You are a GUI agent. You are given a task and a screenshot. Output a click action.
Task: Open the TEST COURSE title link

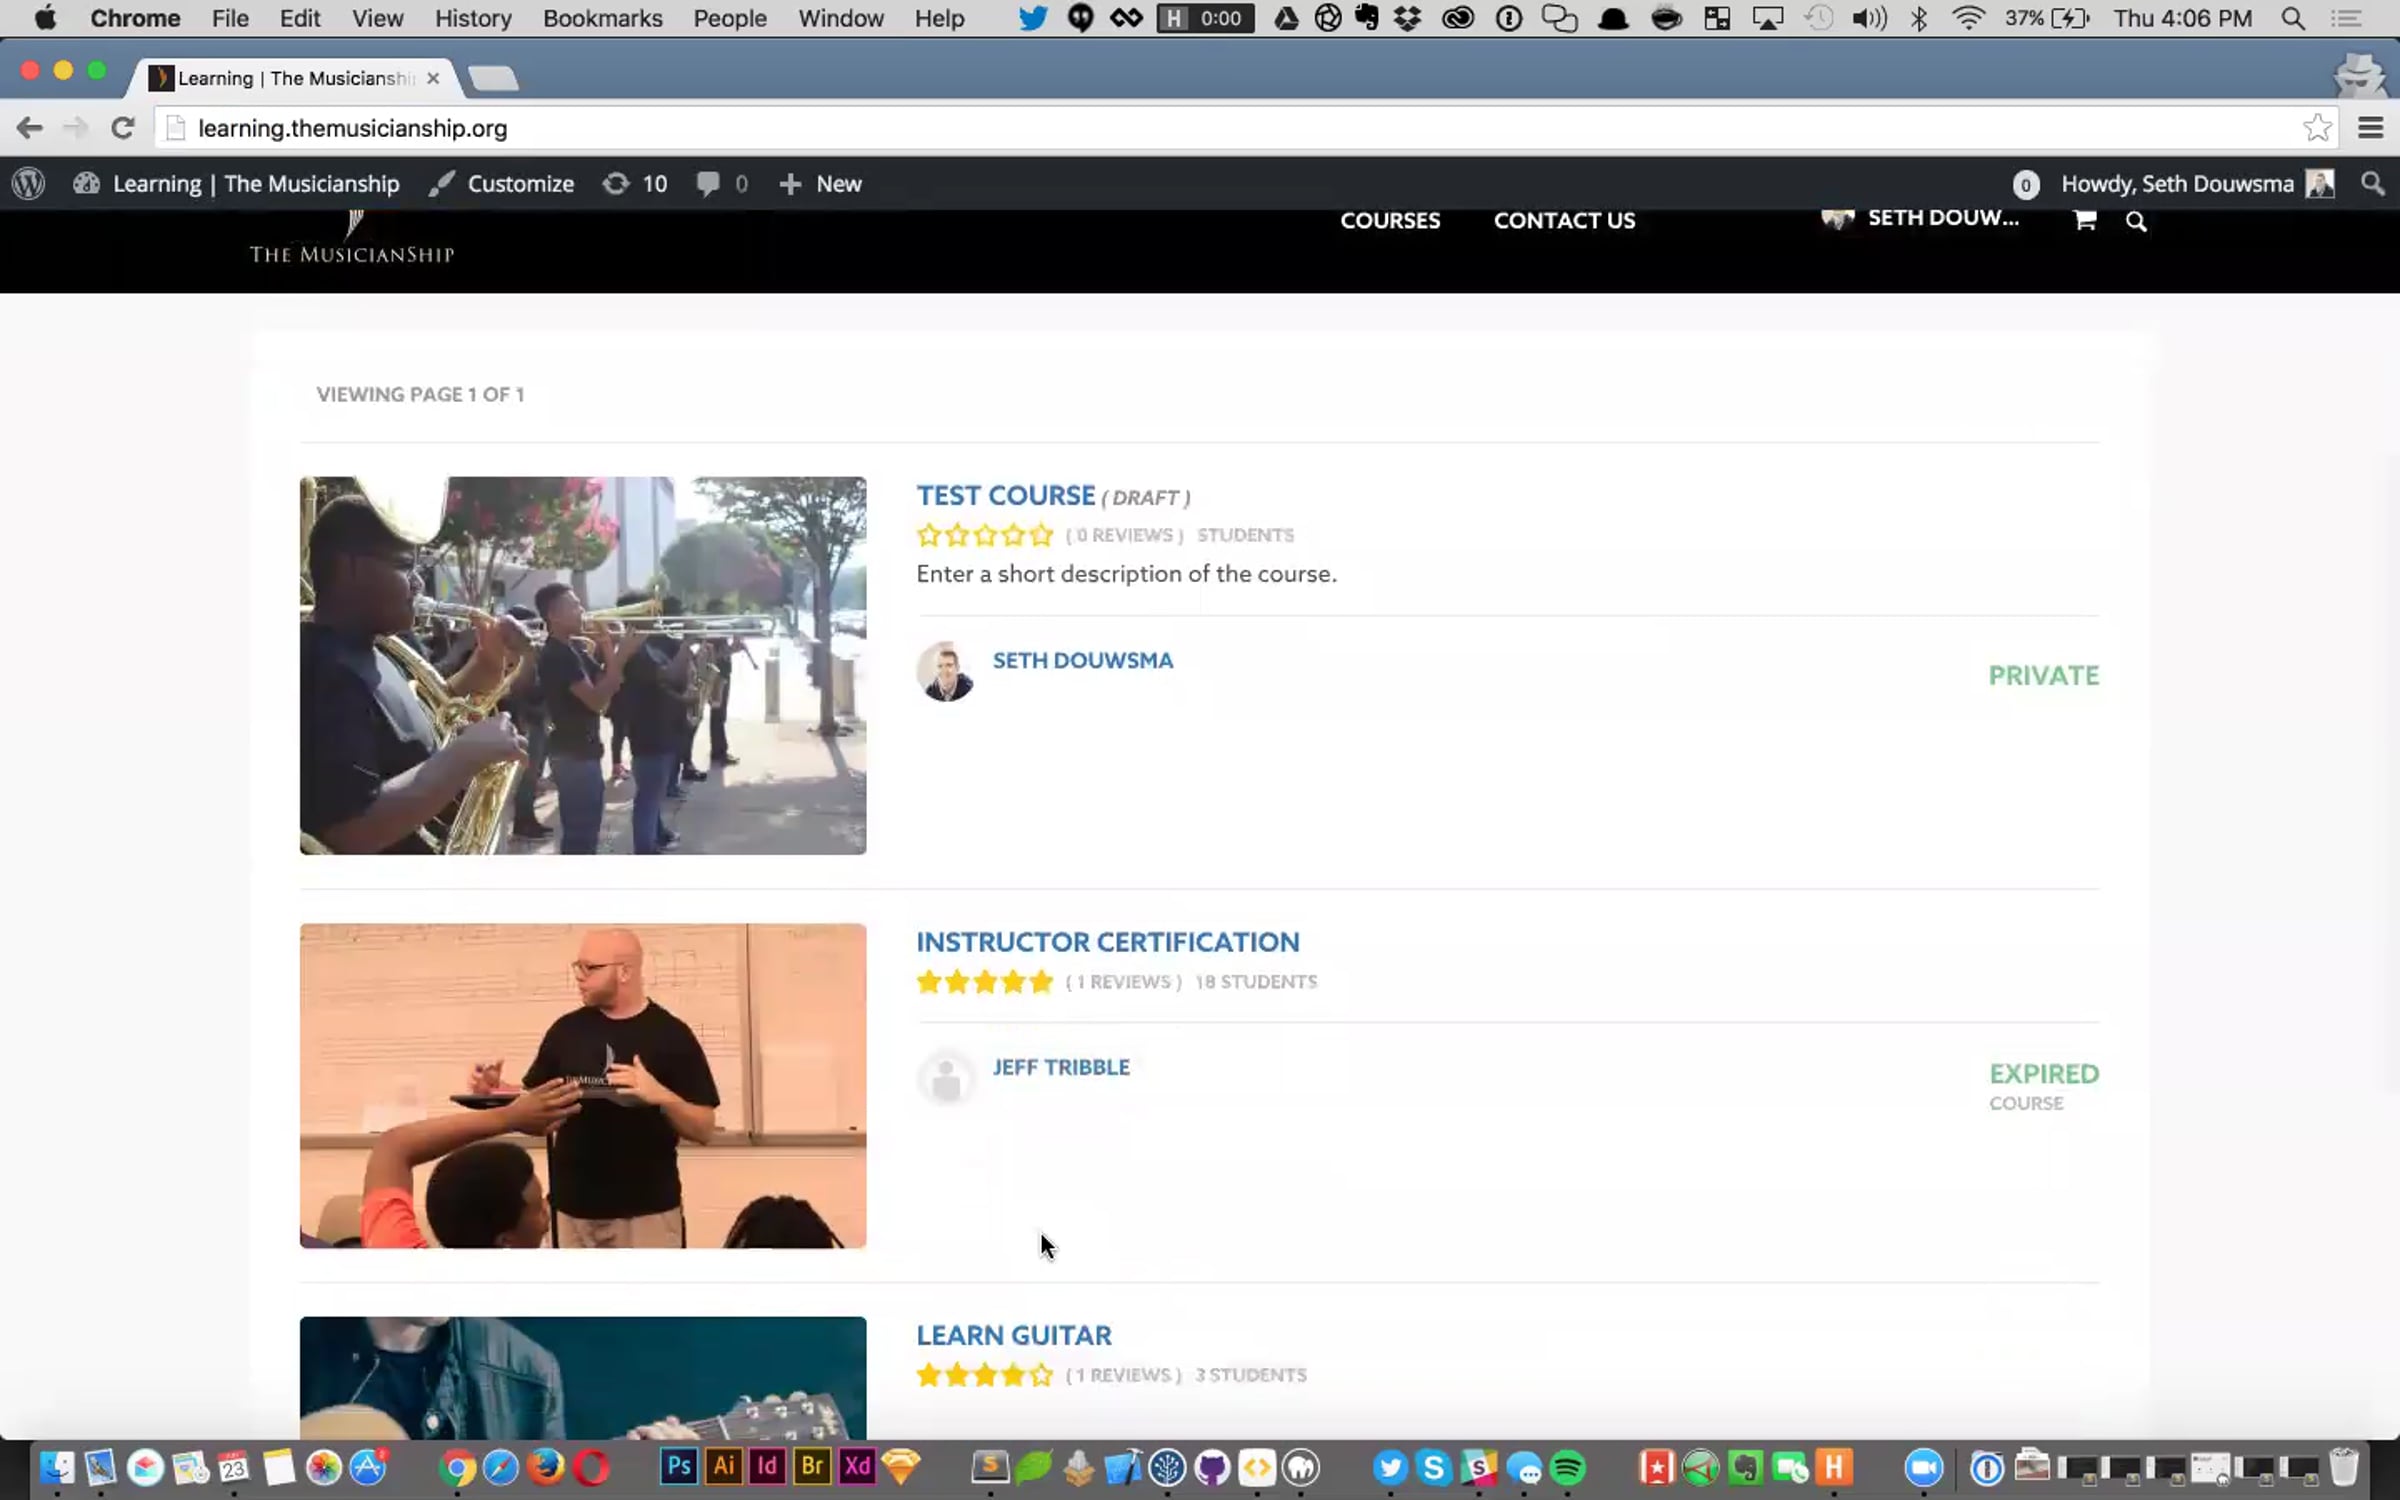(1005, 496)
